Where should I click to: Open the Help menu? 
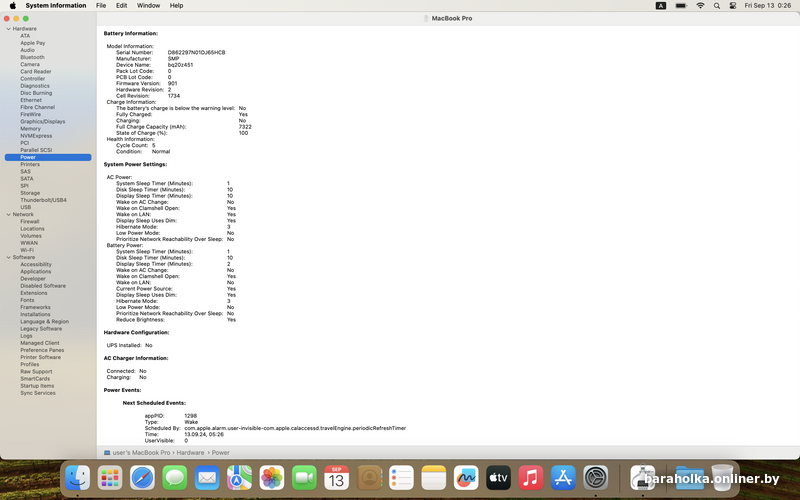(177, 6)
